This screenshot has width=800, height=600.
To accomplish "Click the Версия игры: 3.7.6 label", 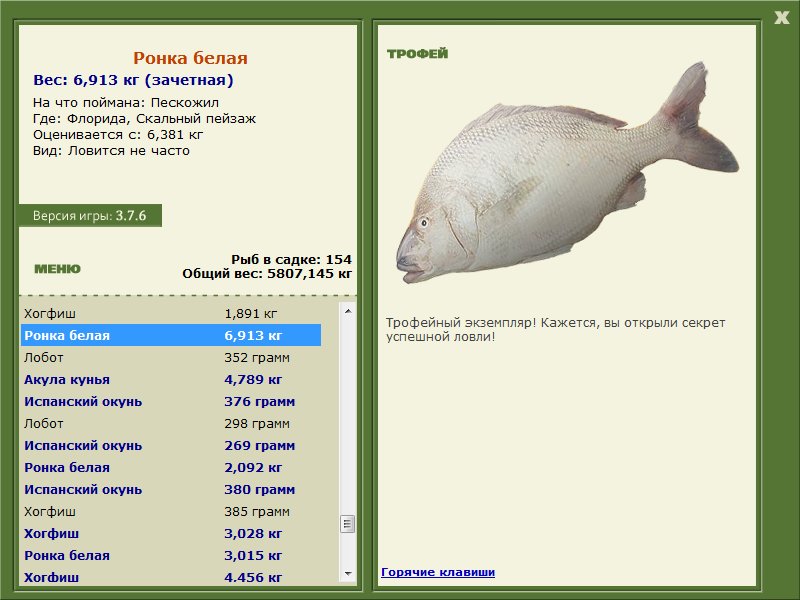I will point(90,215).
